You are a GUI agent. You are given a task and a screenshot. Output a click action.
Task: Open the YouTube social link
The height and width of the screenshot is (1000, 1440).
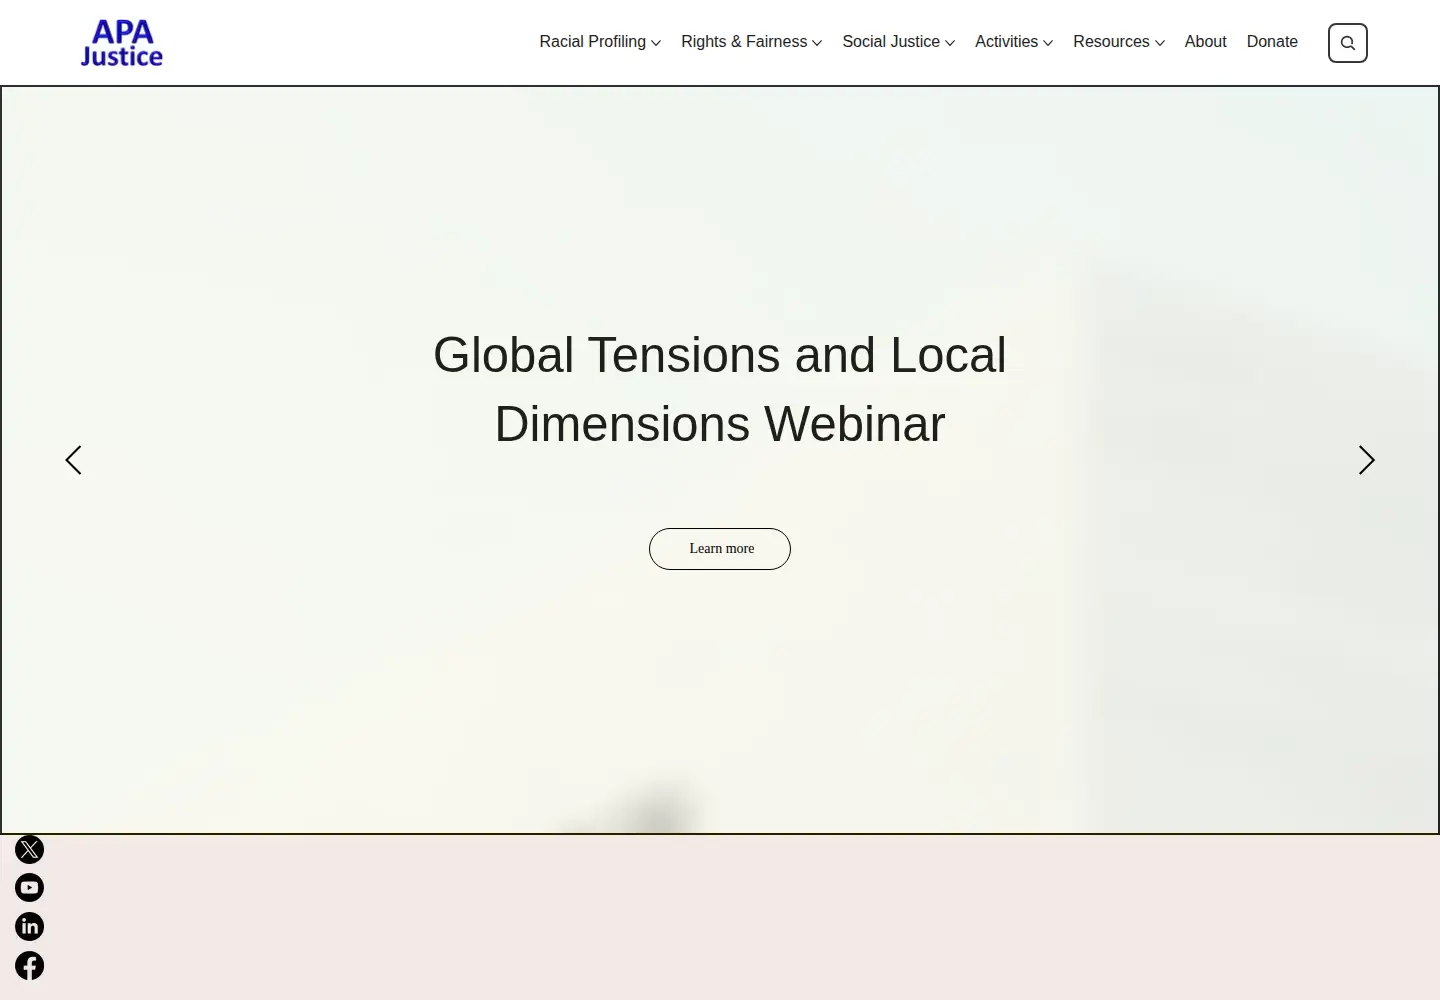click(x=29, y=888)
